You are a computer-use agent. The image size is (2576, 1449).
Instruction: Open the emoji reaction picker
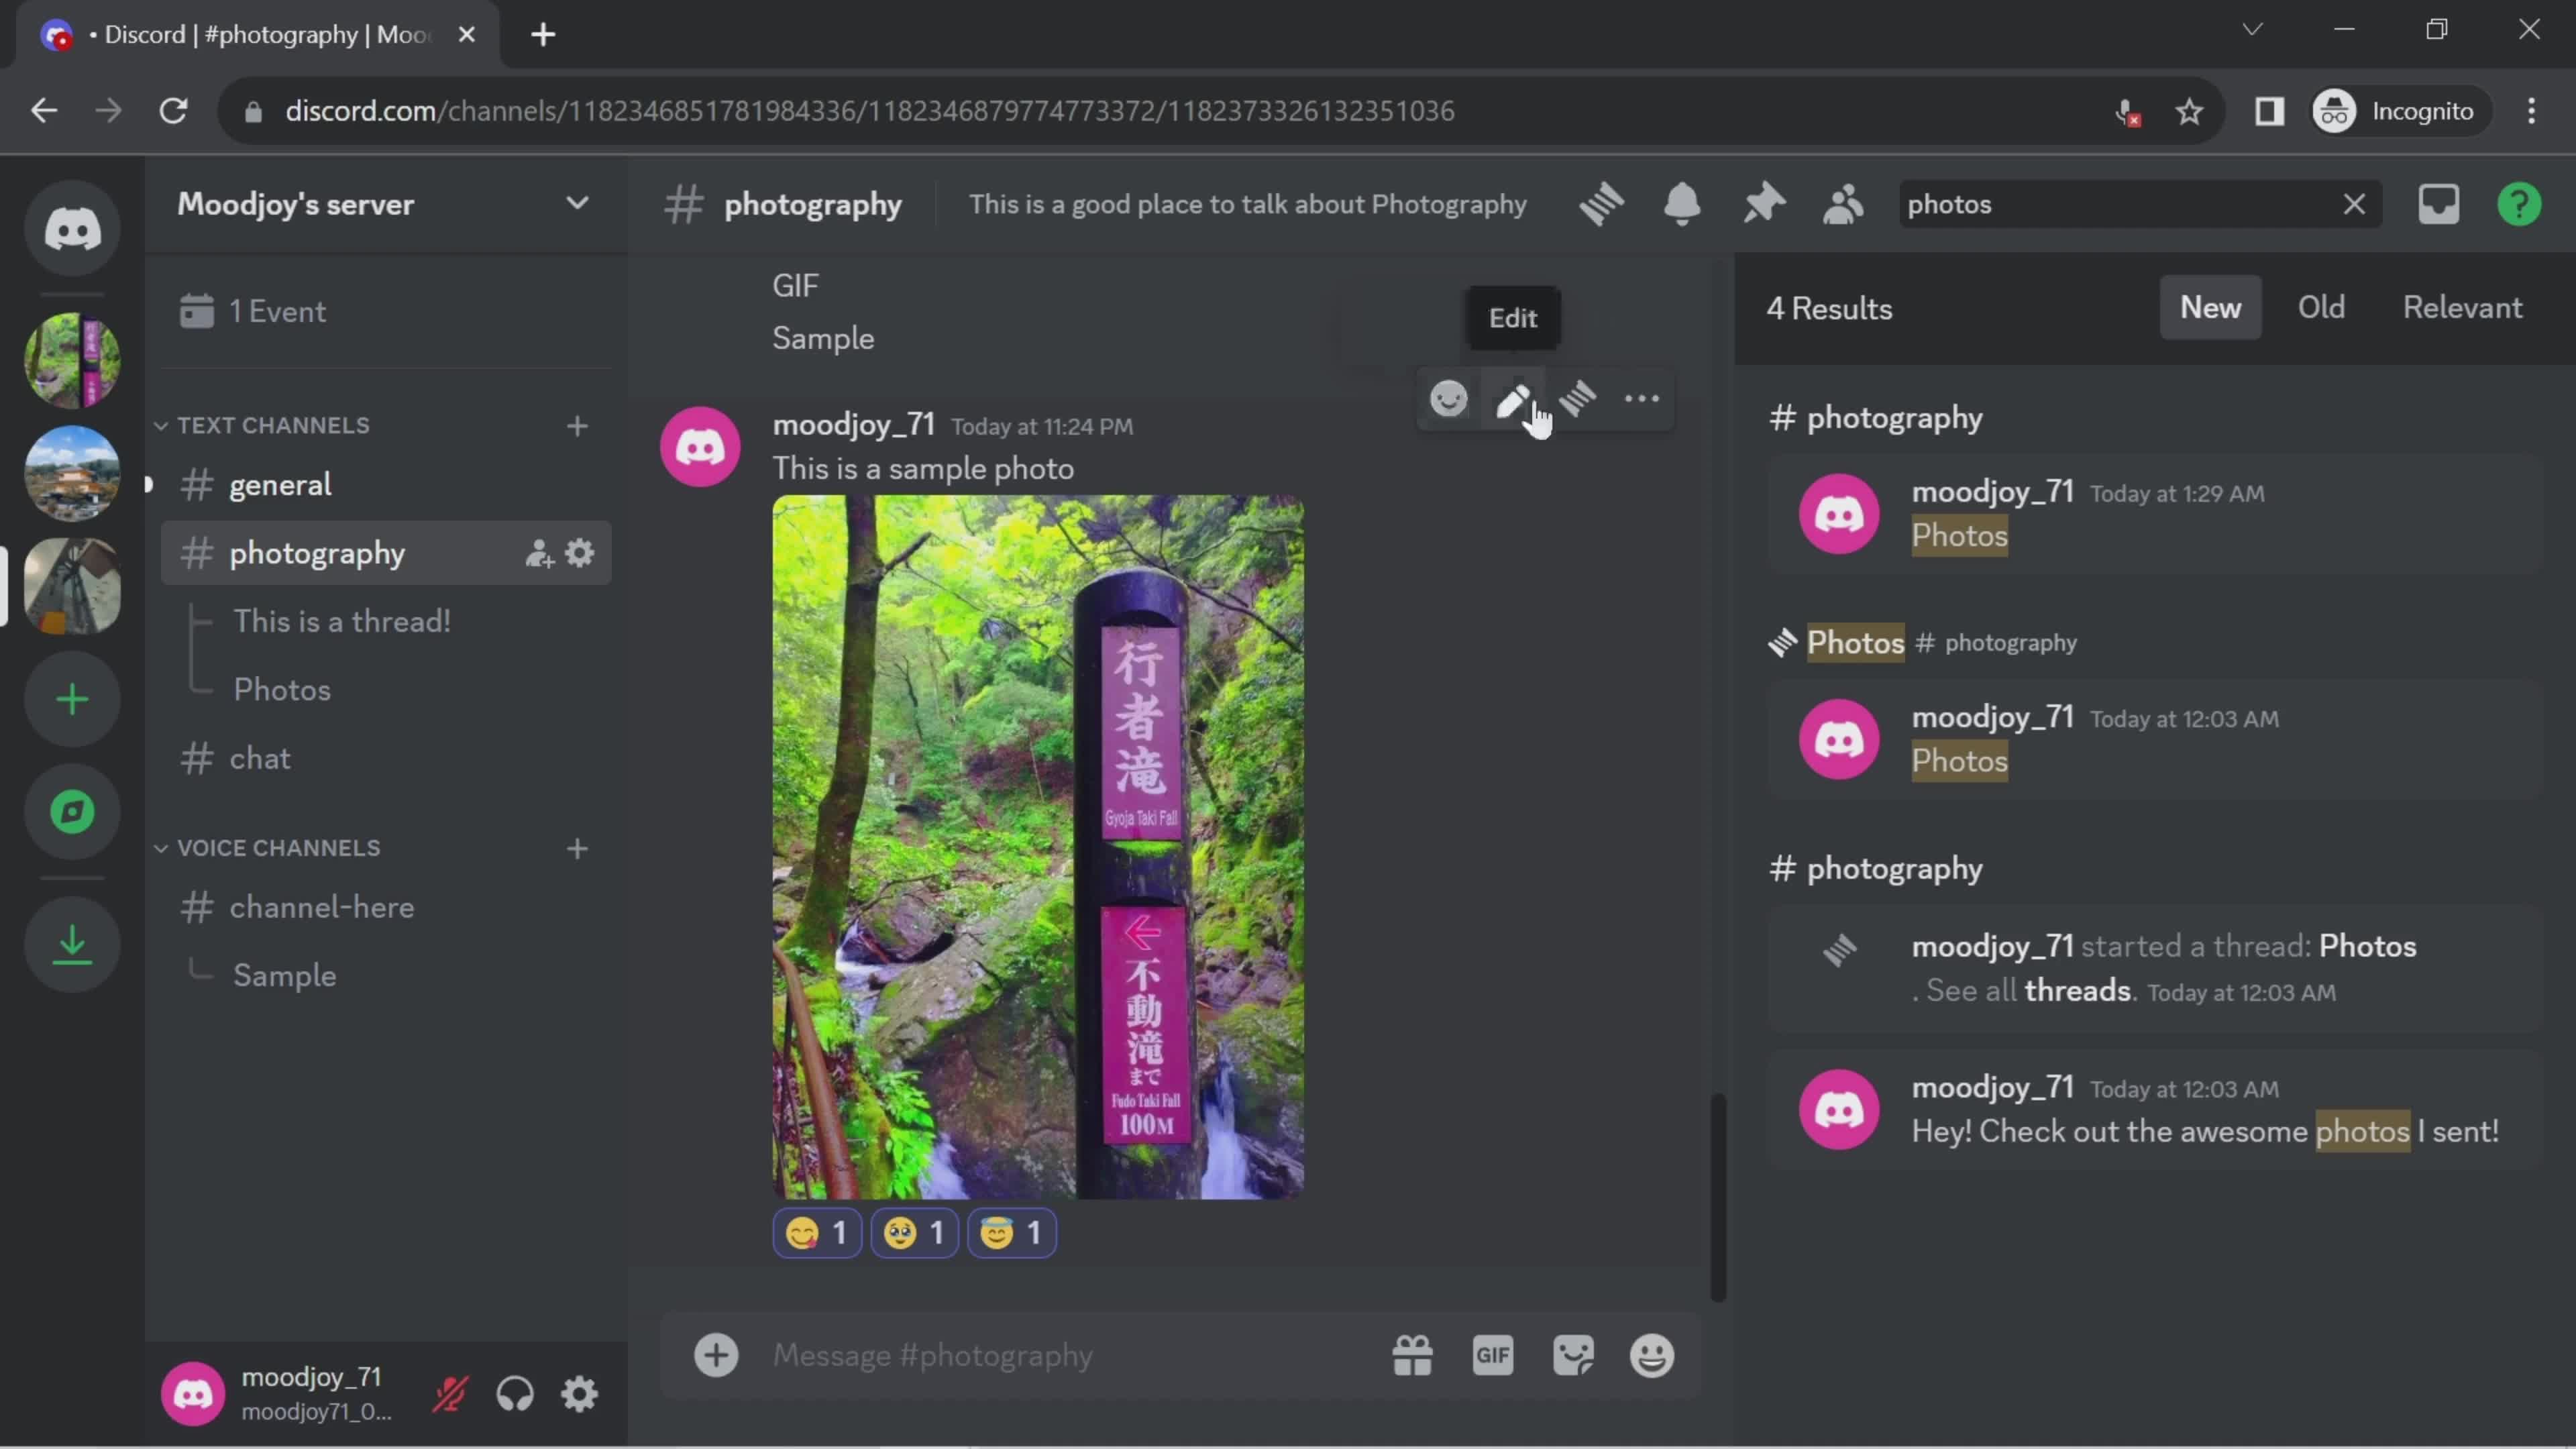[1451, 398]
